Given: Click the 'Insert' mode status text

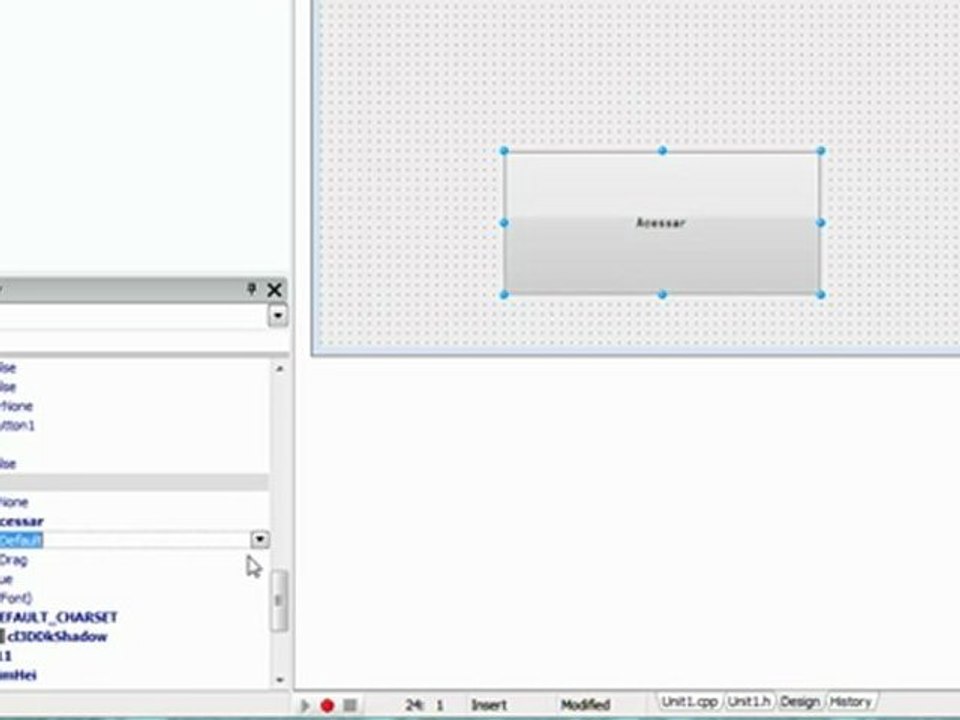Looking at the screenshot, I should click(x=489, y=705).
